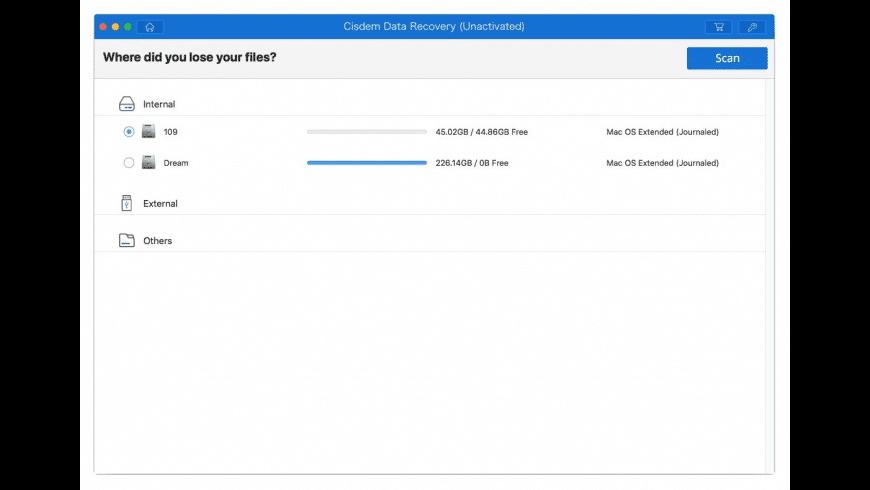Click the Dream row's Mac OS Extended label

pos(662,163)
